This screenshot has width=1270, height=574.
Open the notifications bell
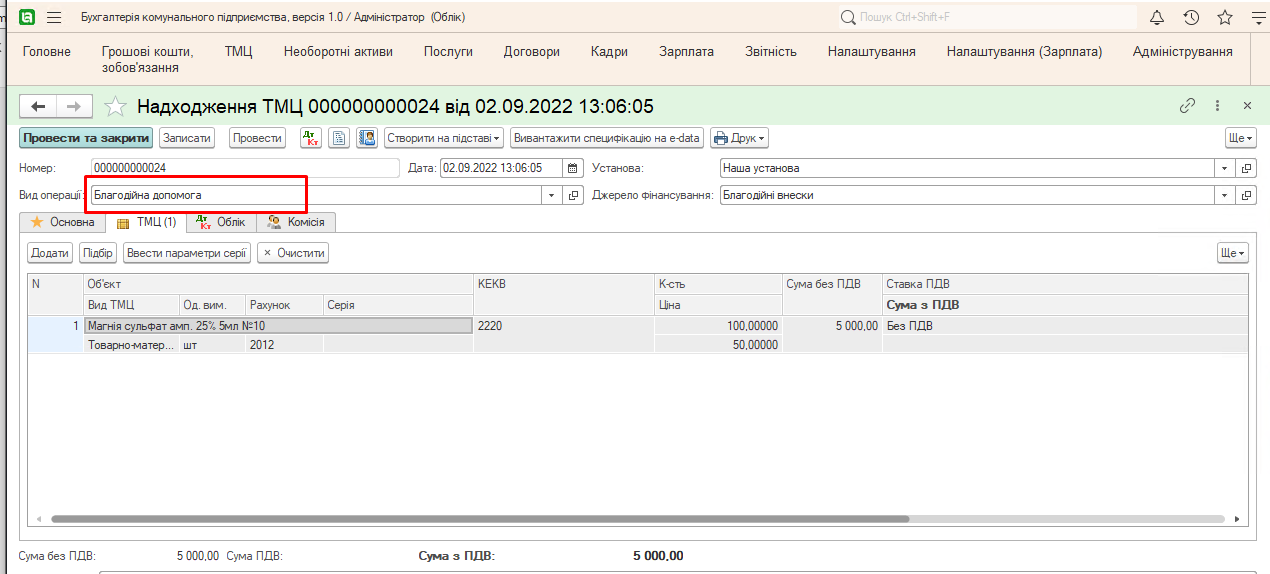pyautogui.click(x=1157, y=17)
